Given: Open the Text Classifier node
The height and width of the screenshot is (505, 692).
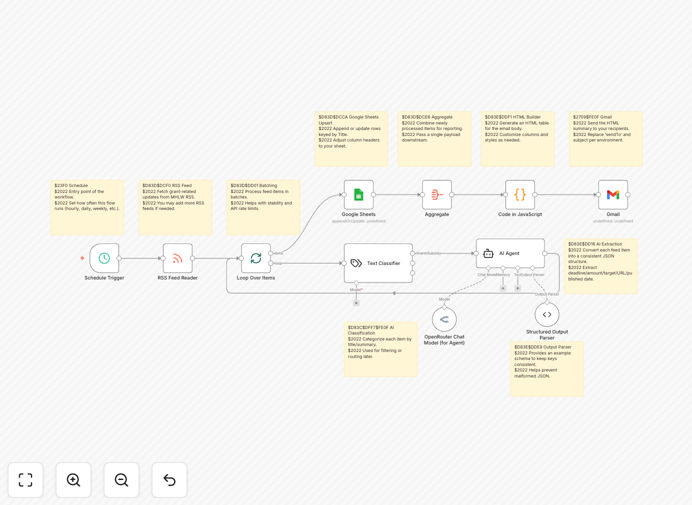Looking at the screenshot, I should pyautogui.click(x=378, y=263).
